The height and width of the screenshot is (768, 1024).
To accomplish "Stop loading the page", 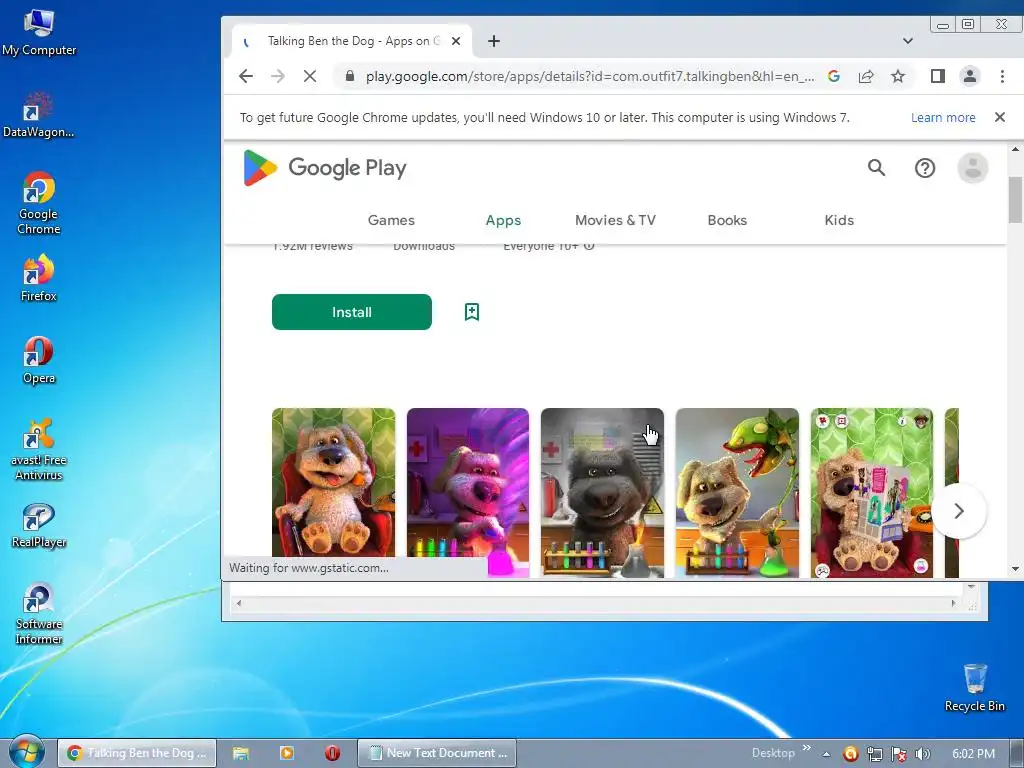I will point(310,76).
